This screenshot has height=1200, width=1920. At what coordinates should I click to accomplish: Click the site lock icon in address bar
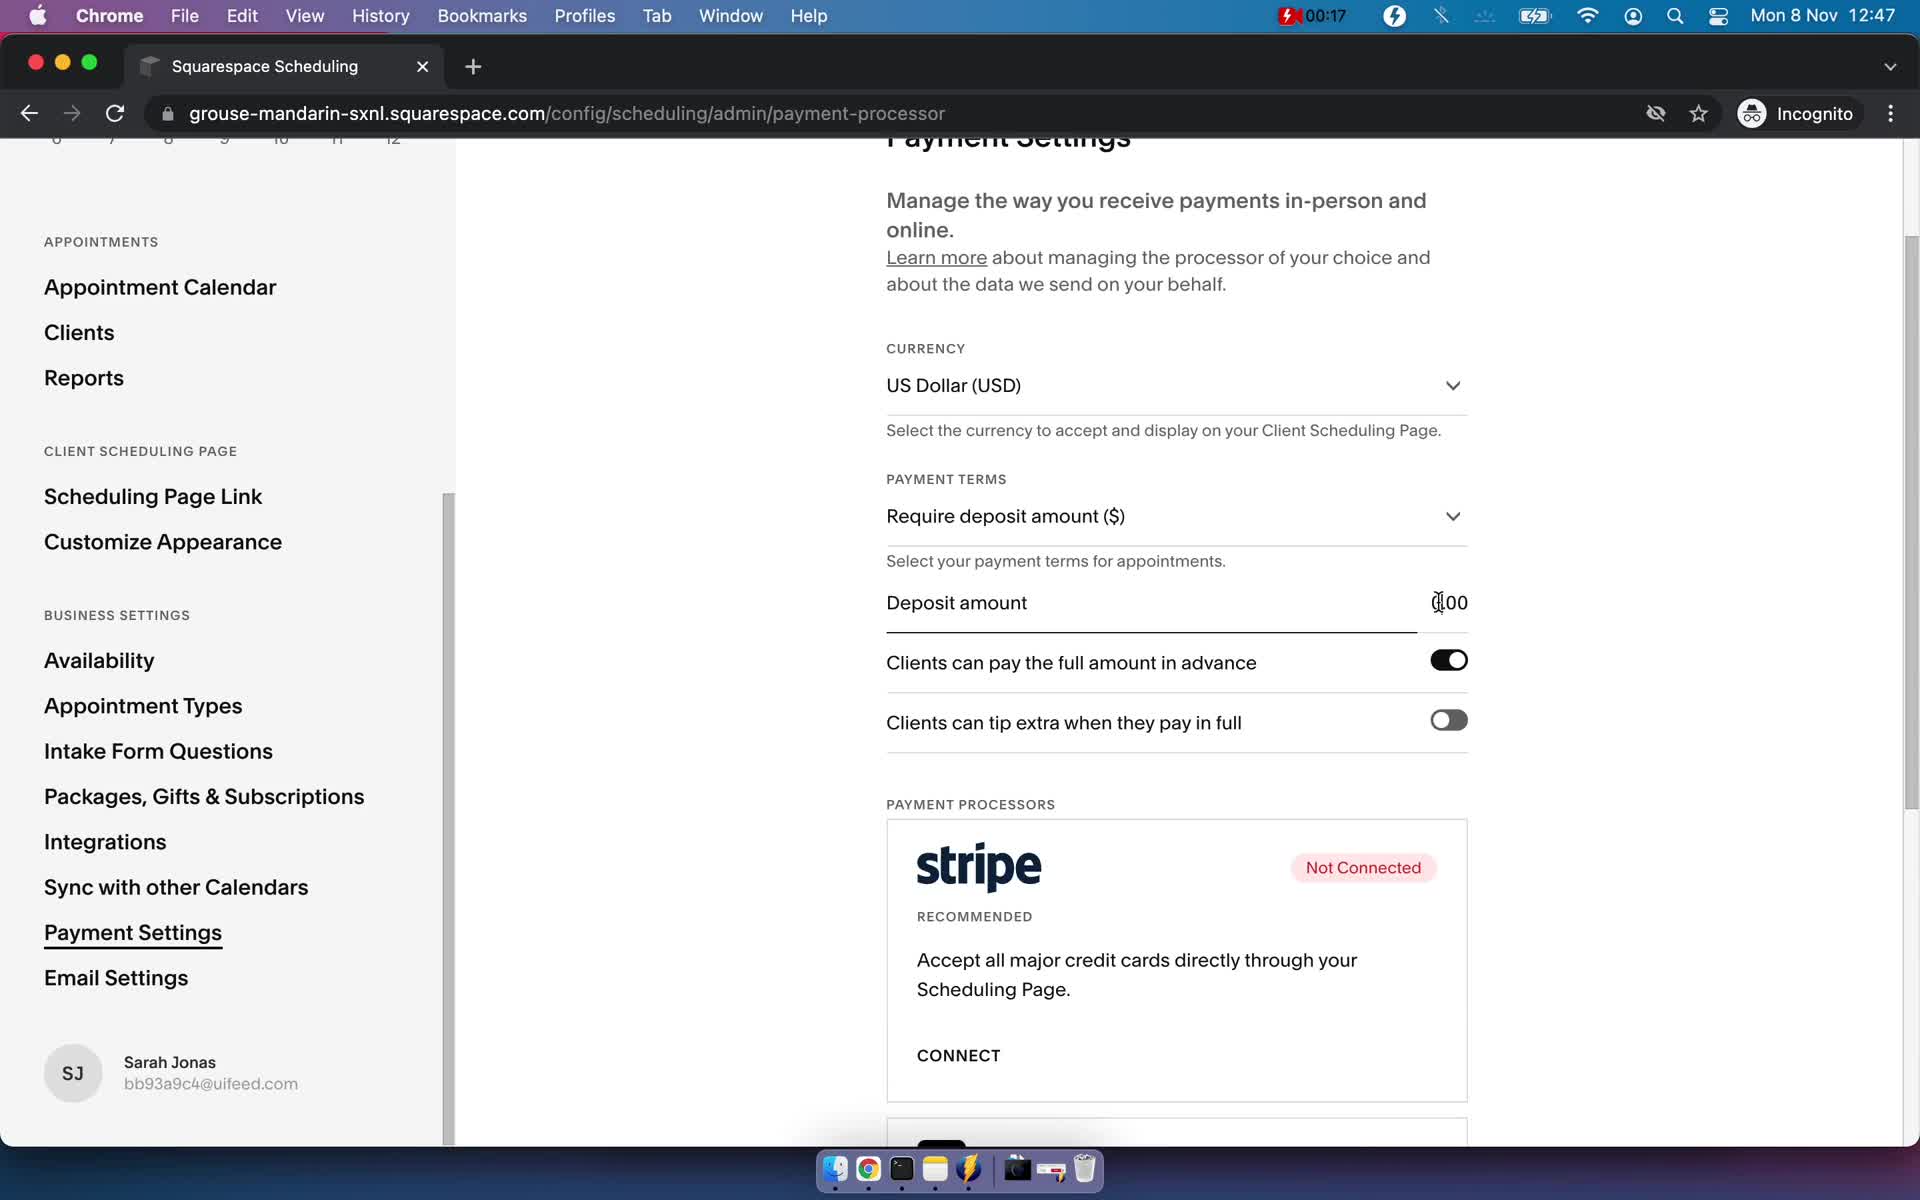(167, 114)
